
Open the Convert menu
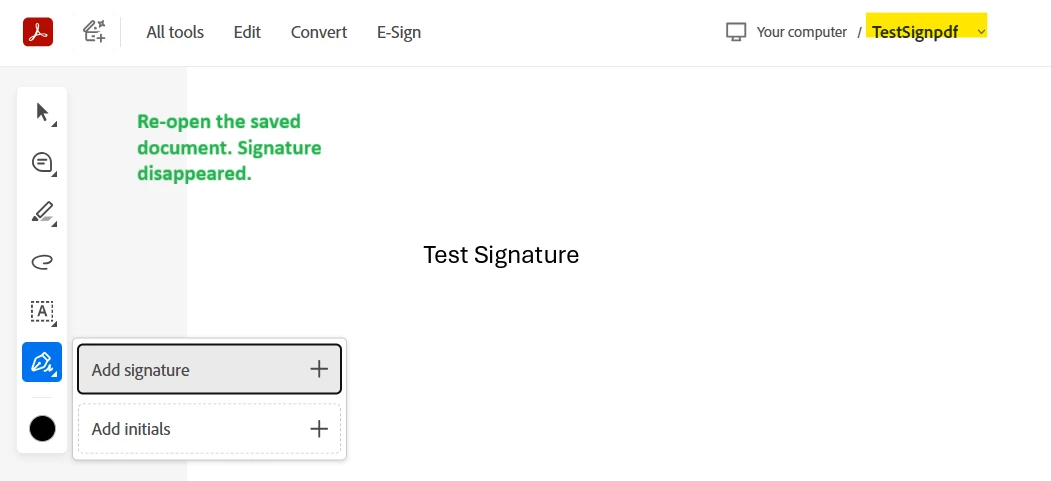pyautogui.click(x=319, y=32)
